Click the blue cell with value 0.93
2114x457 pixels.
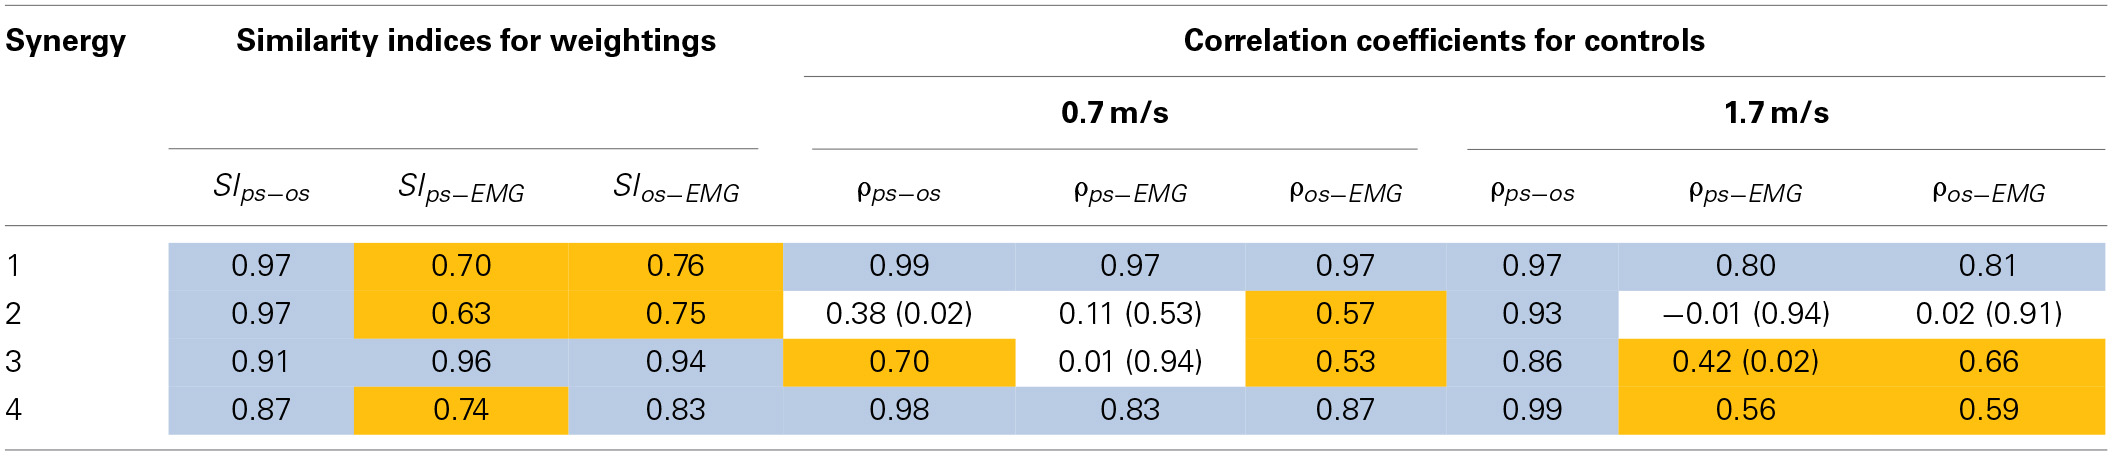click(1531, 314)
